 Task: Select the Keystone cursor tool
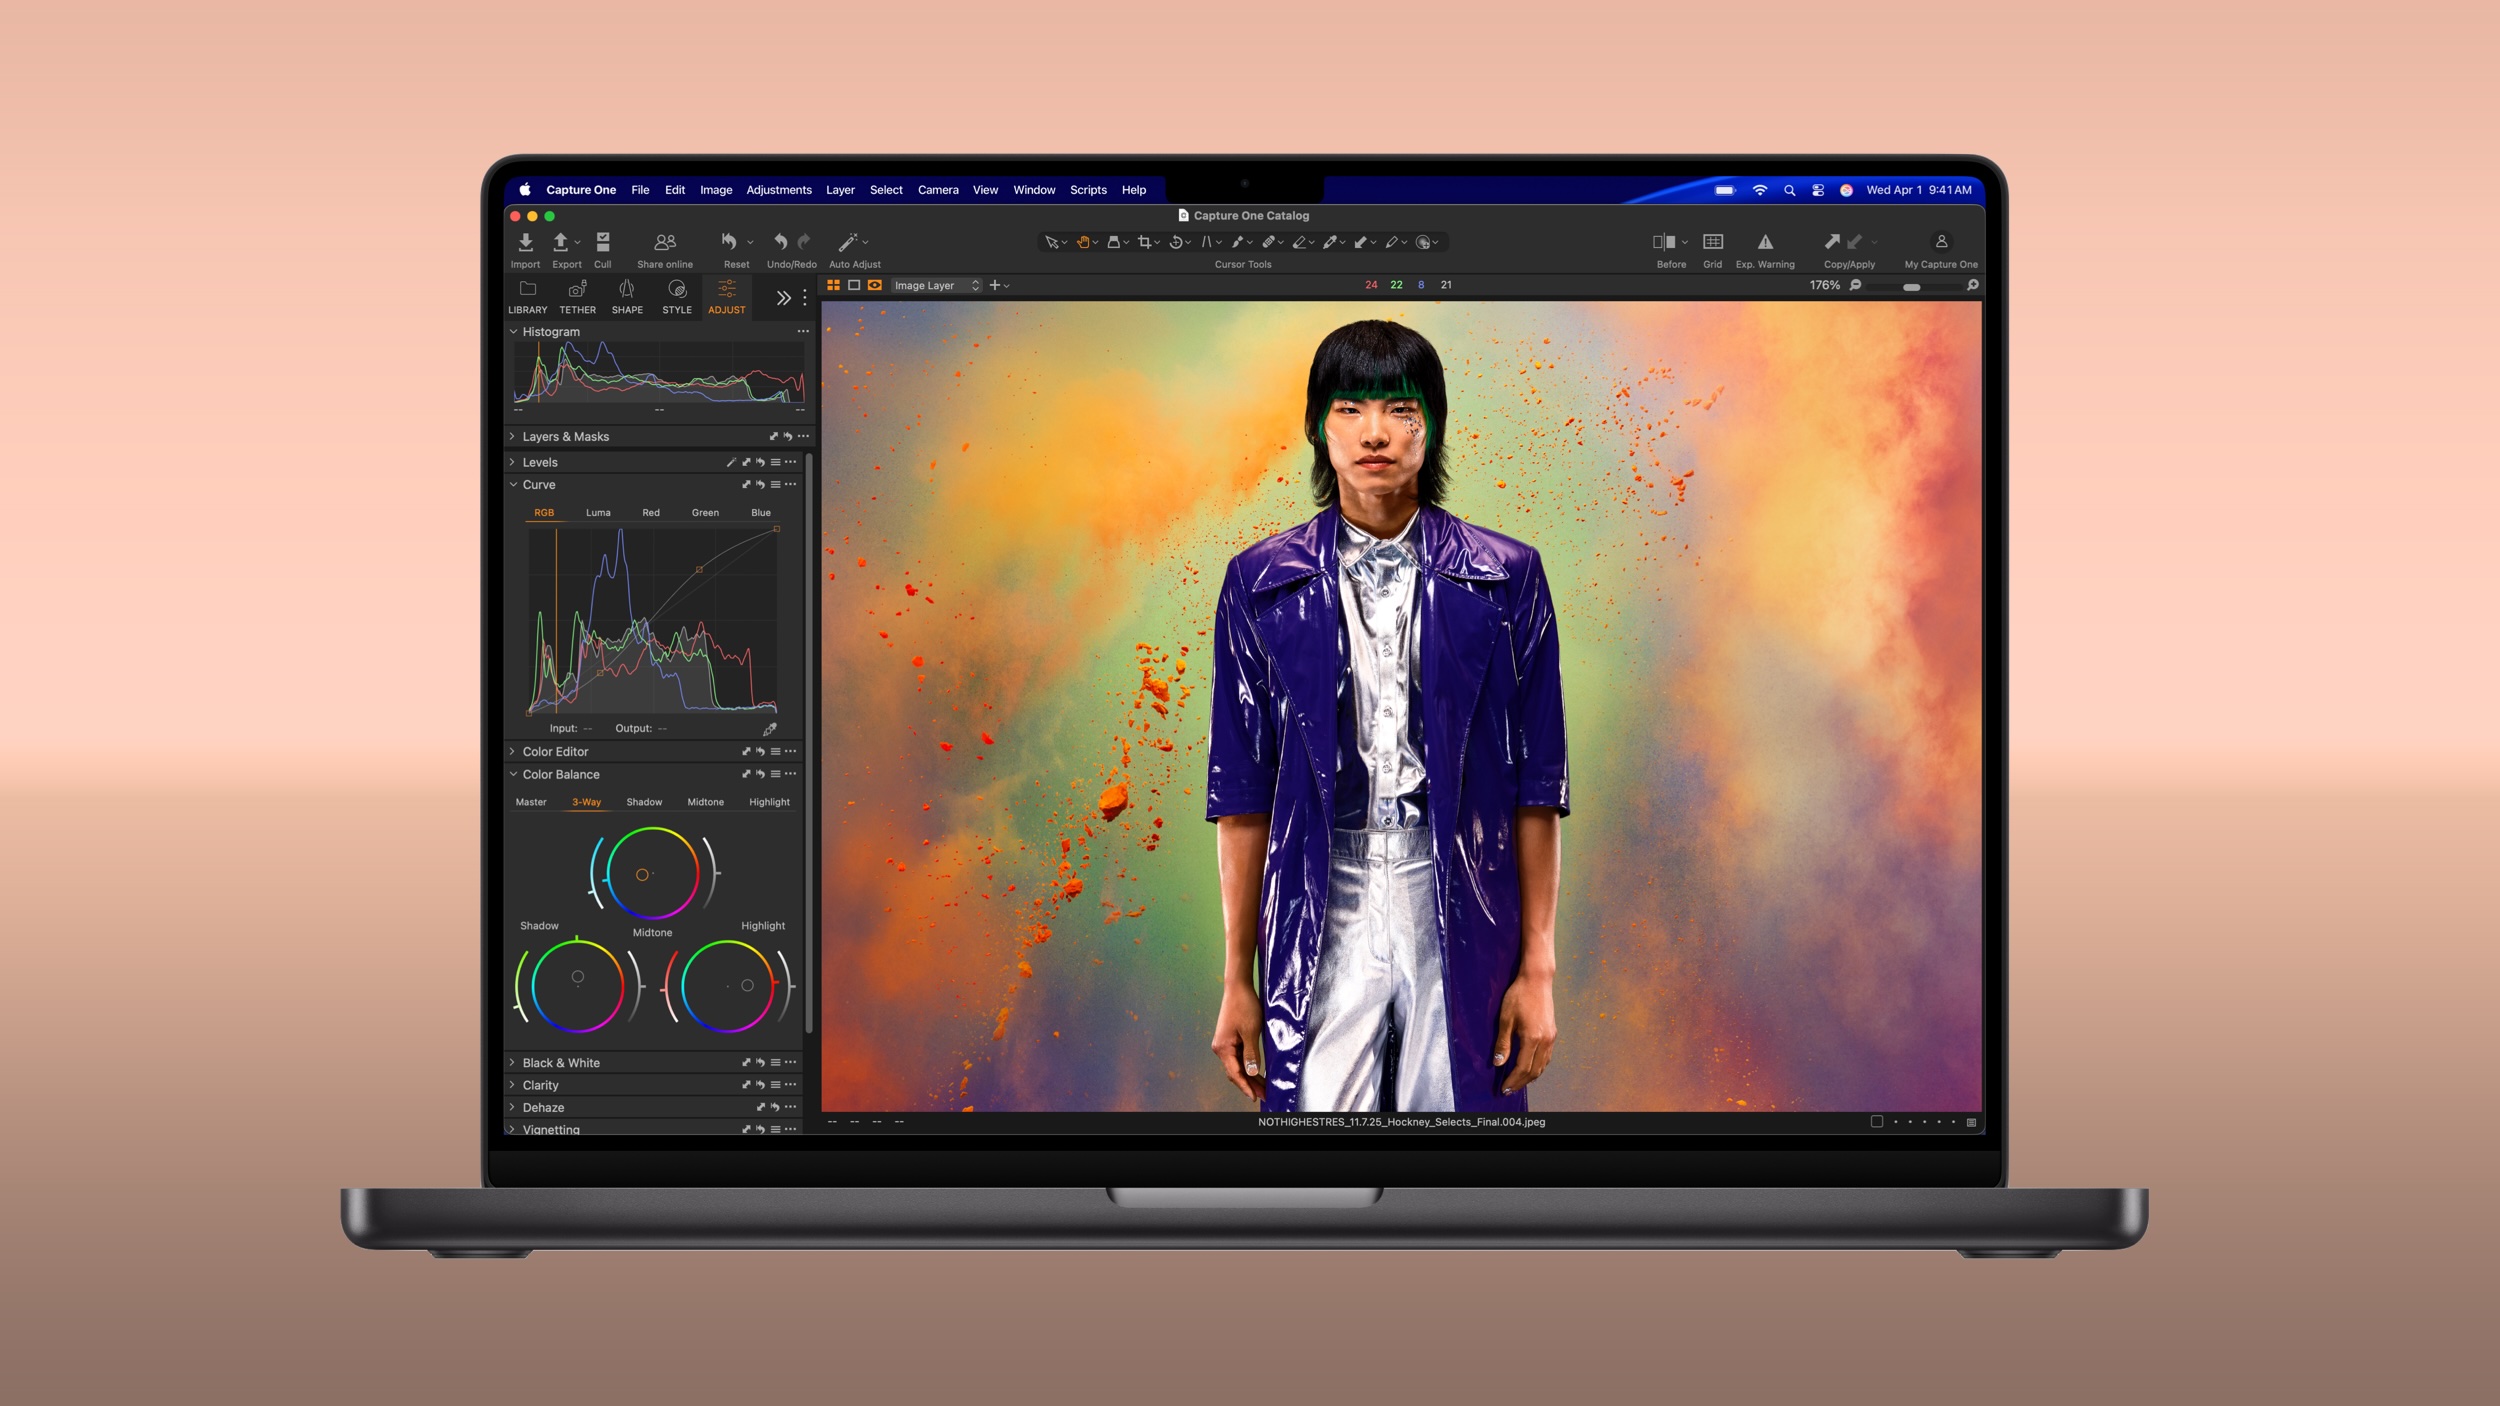[x=1206, y=242]
